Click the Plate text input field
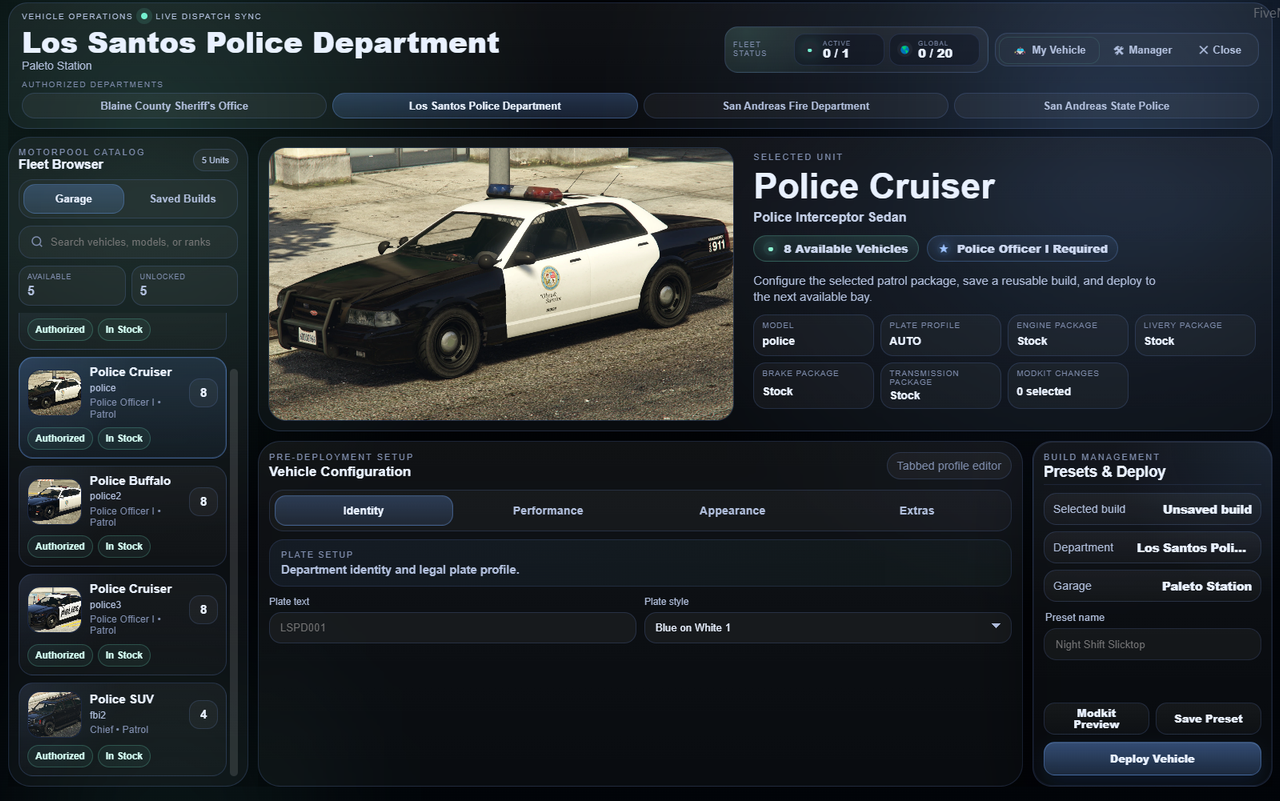1280x801 pixels. pos(452,627)
